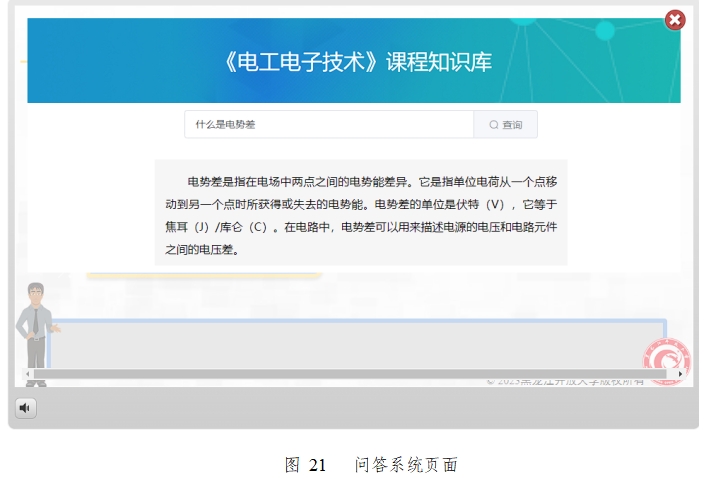Click the cartoon teacher character
This screenshot has width=709, height=479.
pyautogui.click(x=37, y=330)
